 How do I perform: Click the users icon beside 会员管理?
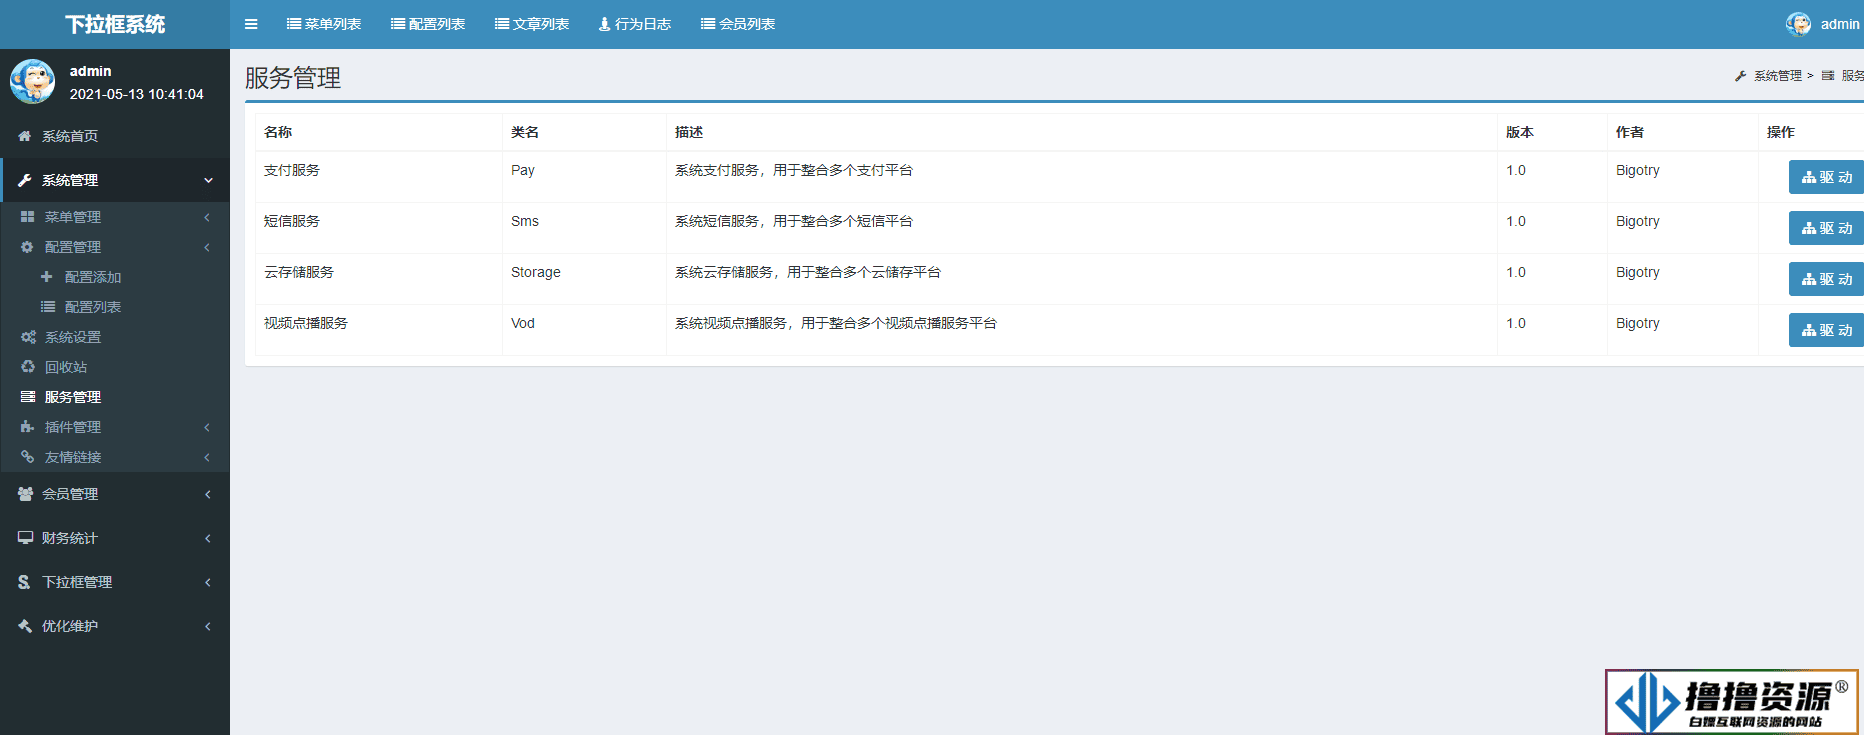[x=25, y=494]
